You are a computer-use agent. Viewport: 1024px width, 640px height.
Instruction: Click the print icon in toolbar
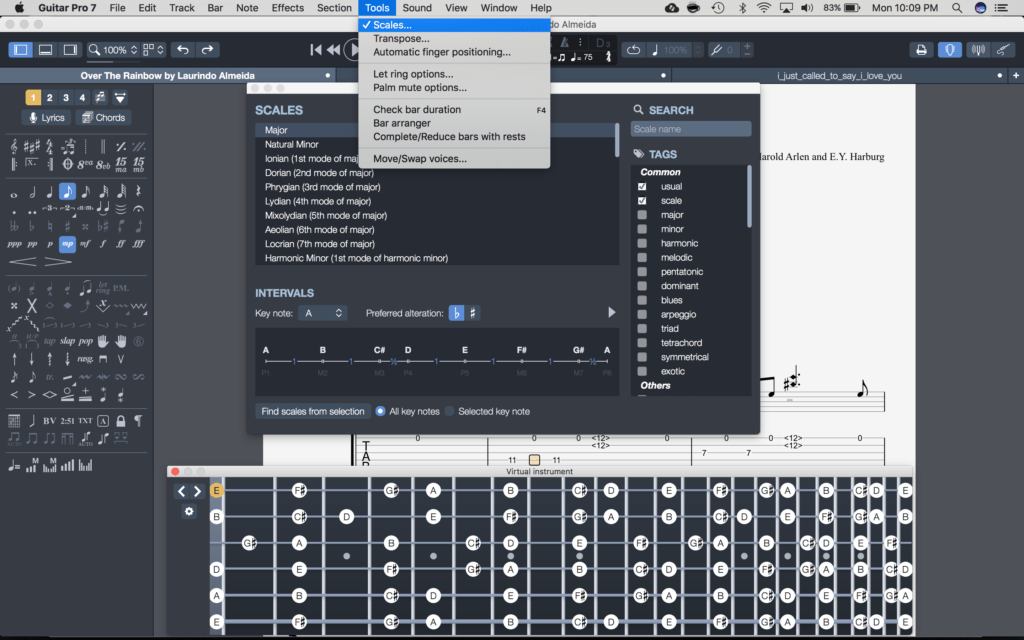pyautogui.click(x=921, y=50)
